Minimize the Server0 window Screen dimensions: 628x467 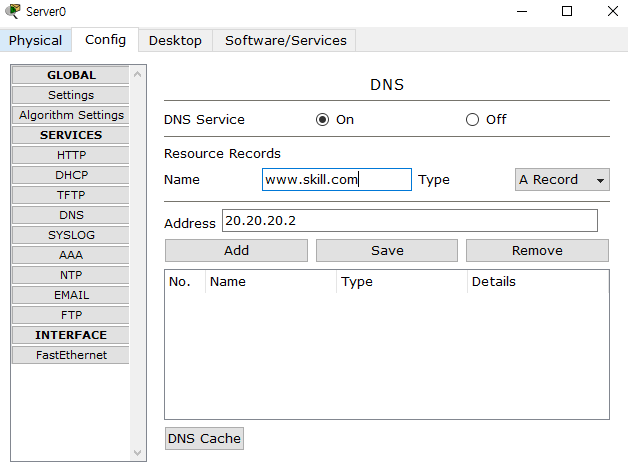tap(522, 11)
